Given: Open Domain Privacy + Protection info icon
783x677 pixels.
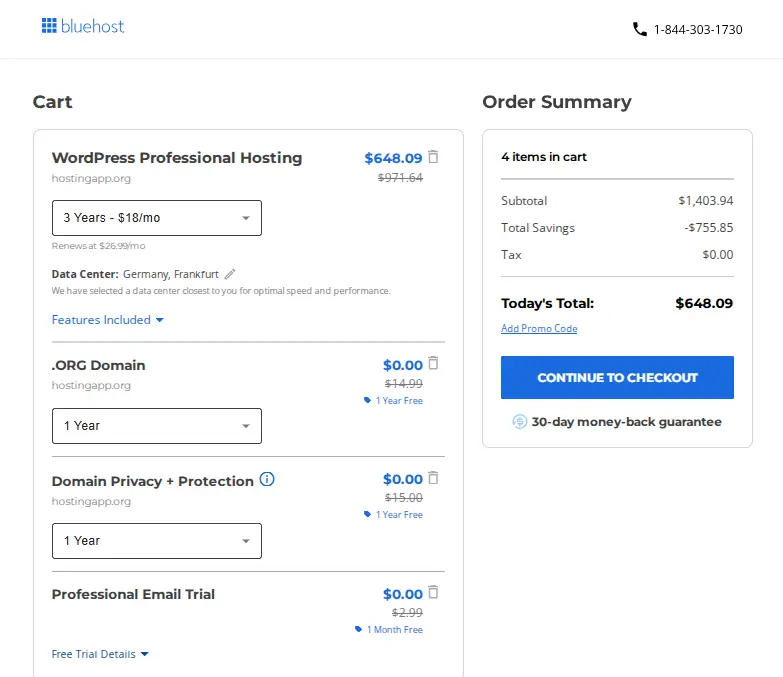Looking at the screenshot, I should (267, 480).
